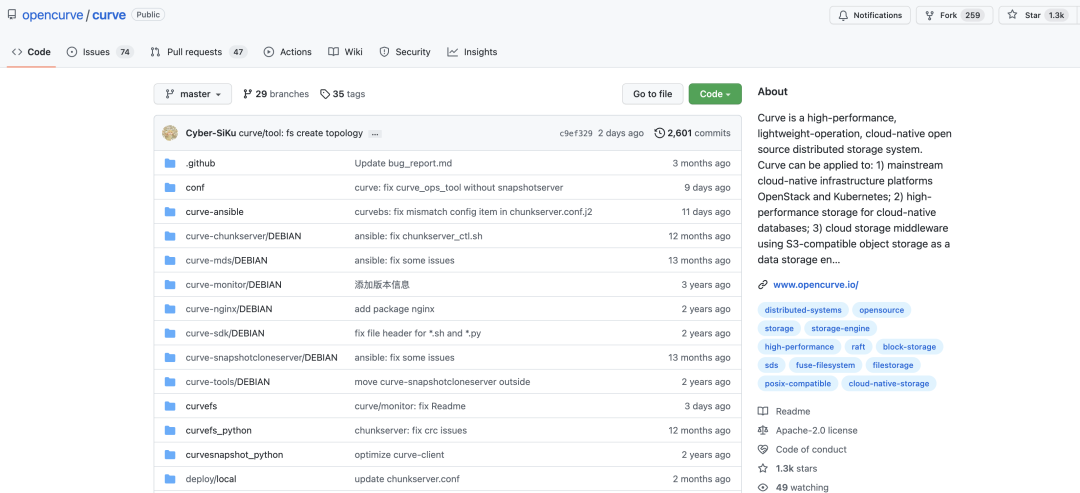Click the link icon beside www.opencurve.io

[762, 284]
